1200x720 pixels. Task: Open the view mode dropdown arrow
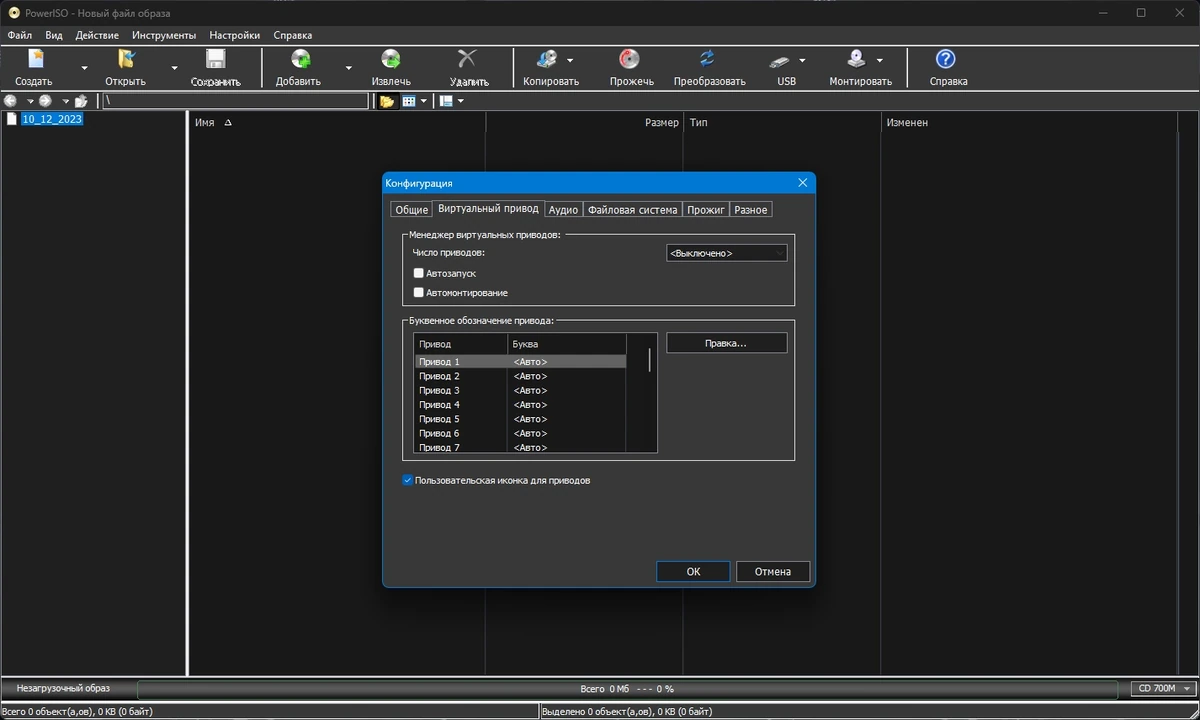424,101
